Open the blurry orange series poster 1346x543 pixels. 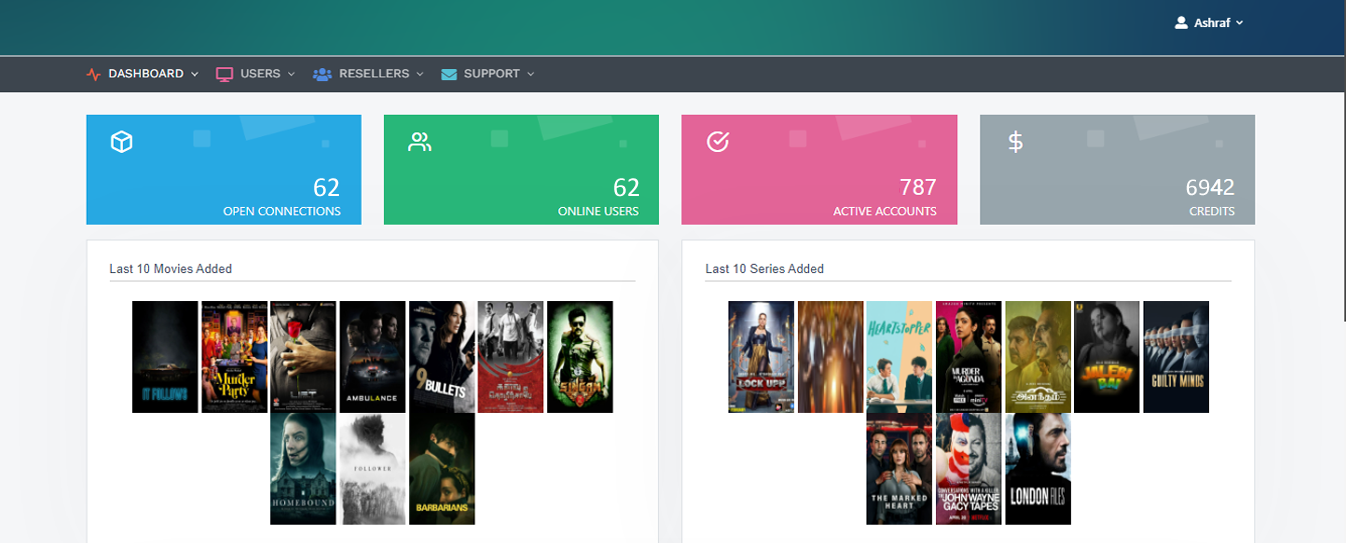pyautogui.click(x=830, y=357)
